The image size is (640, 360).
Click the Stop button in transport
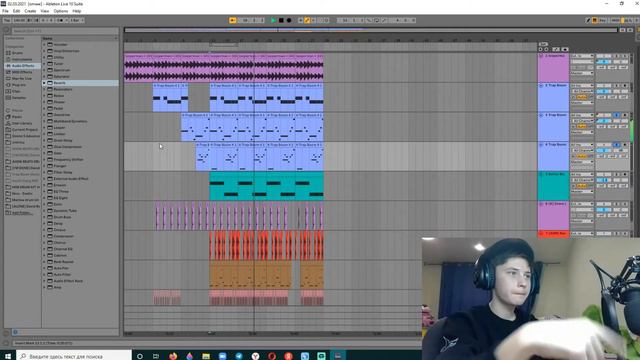[x=281, y=20]
